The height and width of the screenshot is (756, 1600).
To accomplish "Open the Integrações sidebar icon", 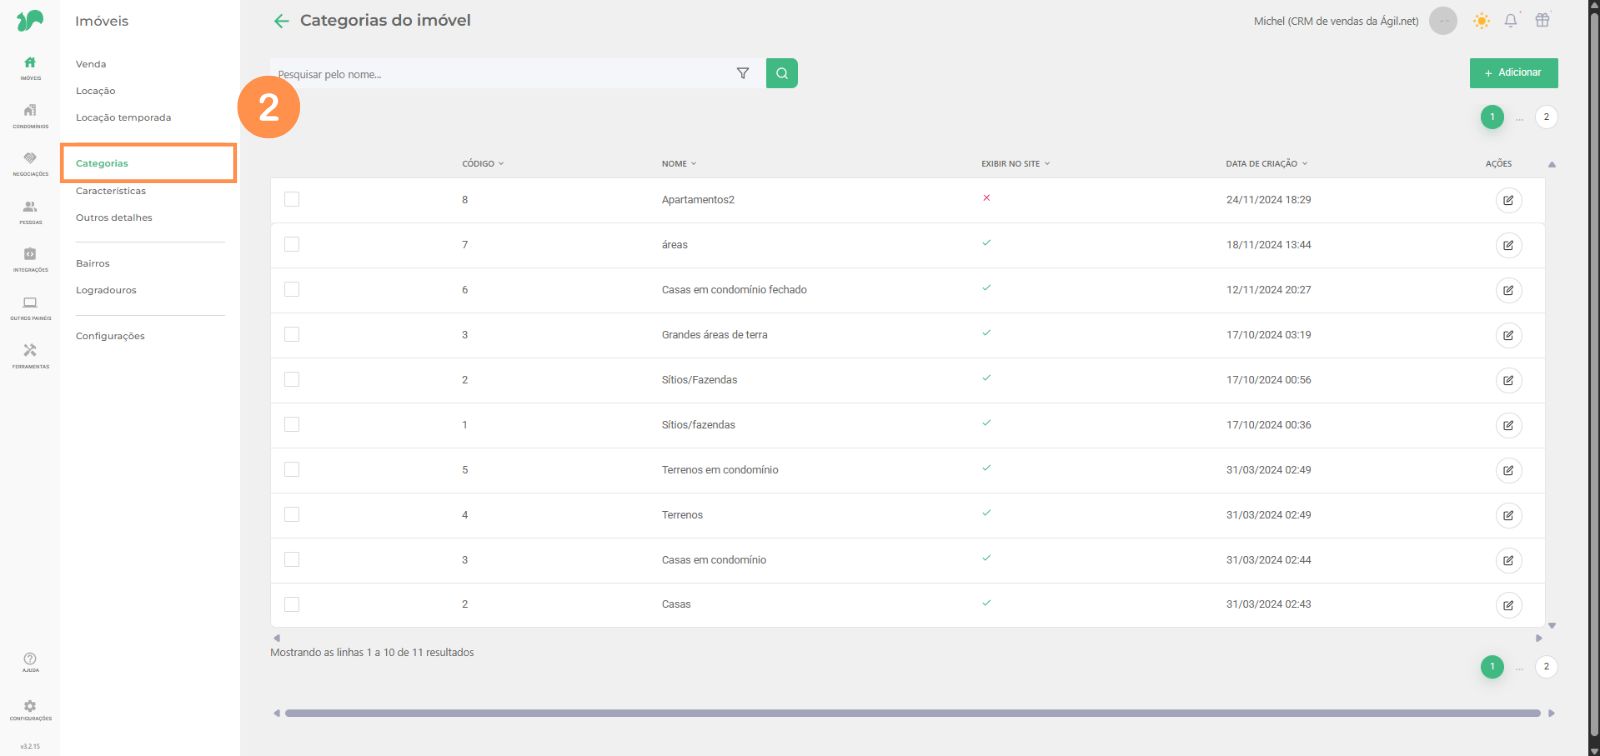I will 30,258.
